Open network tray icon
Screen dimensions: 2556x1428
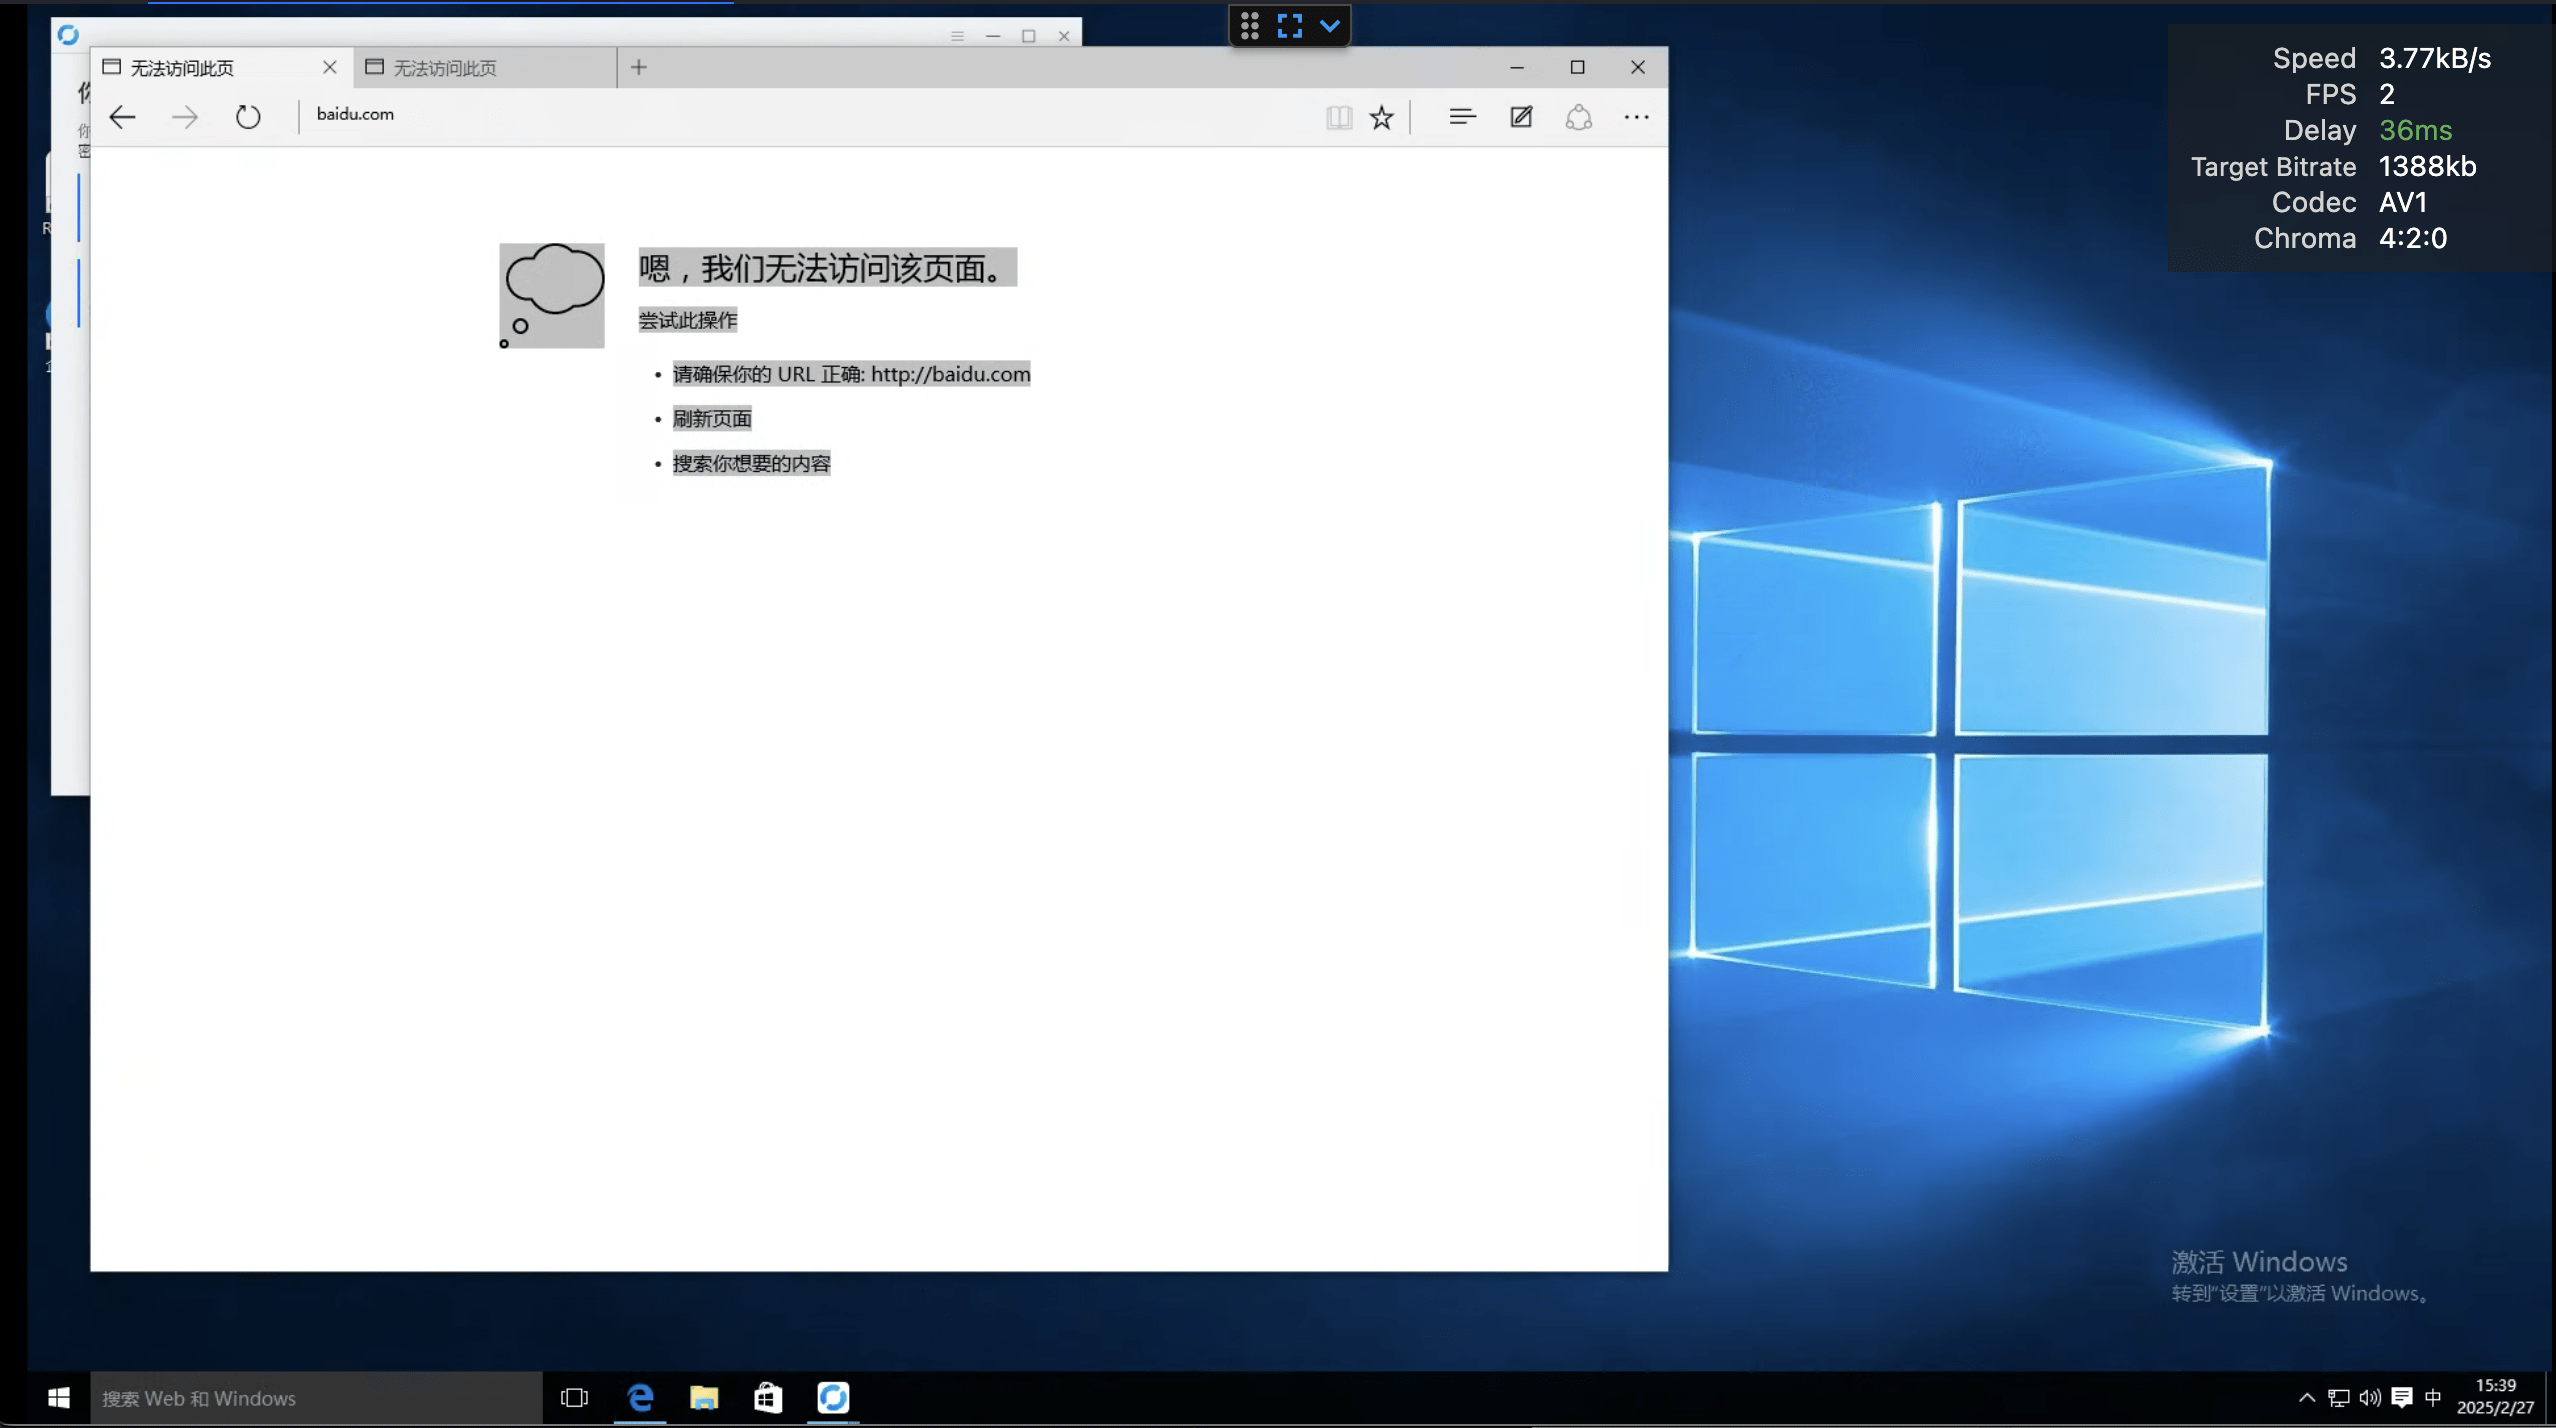[x=2339, y=1398]
